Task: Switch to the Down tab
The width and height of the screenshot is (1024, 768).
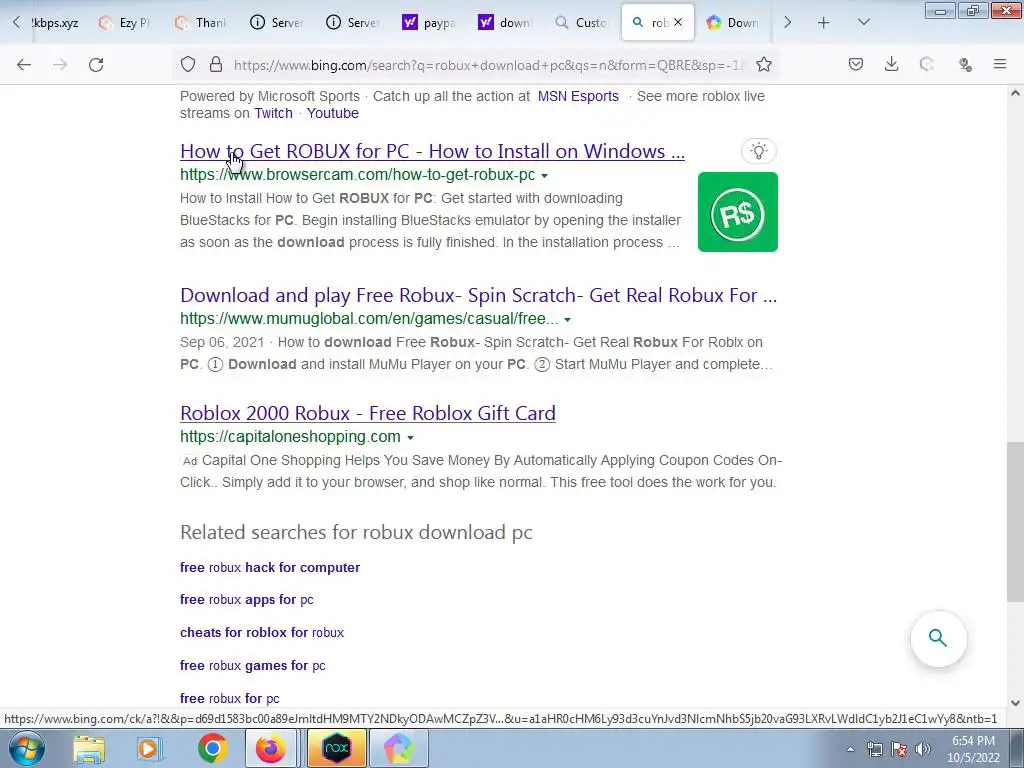Action: 732,22
